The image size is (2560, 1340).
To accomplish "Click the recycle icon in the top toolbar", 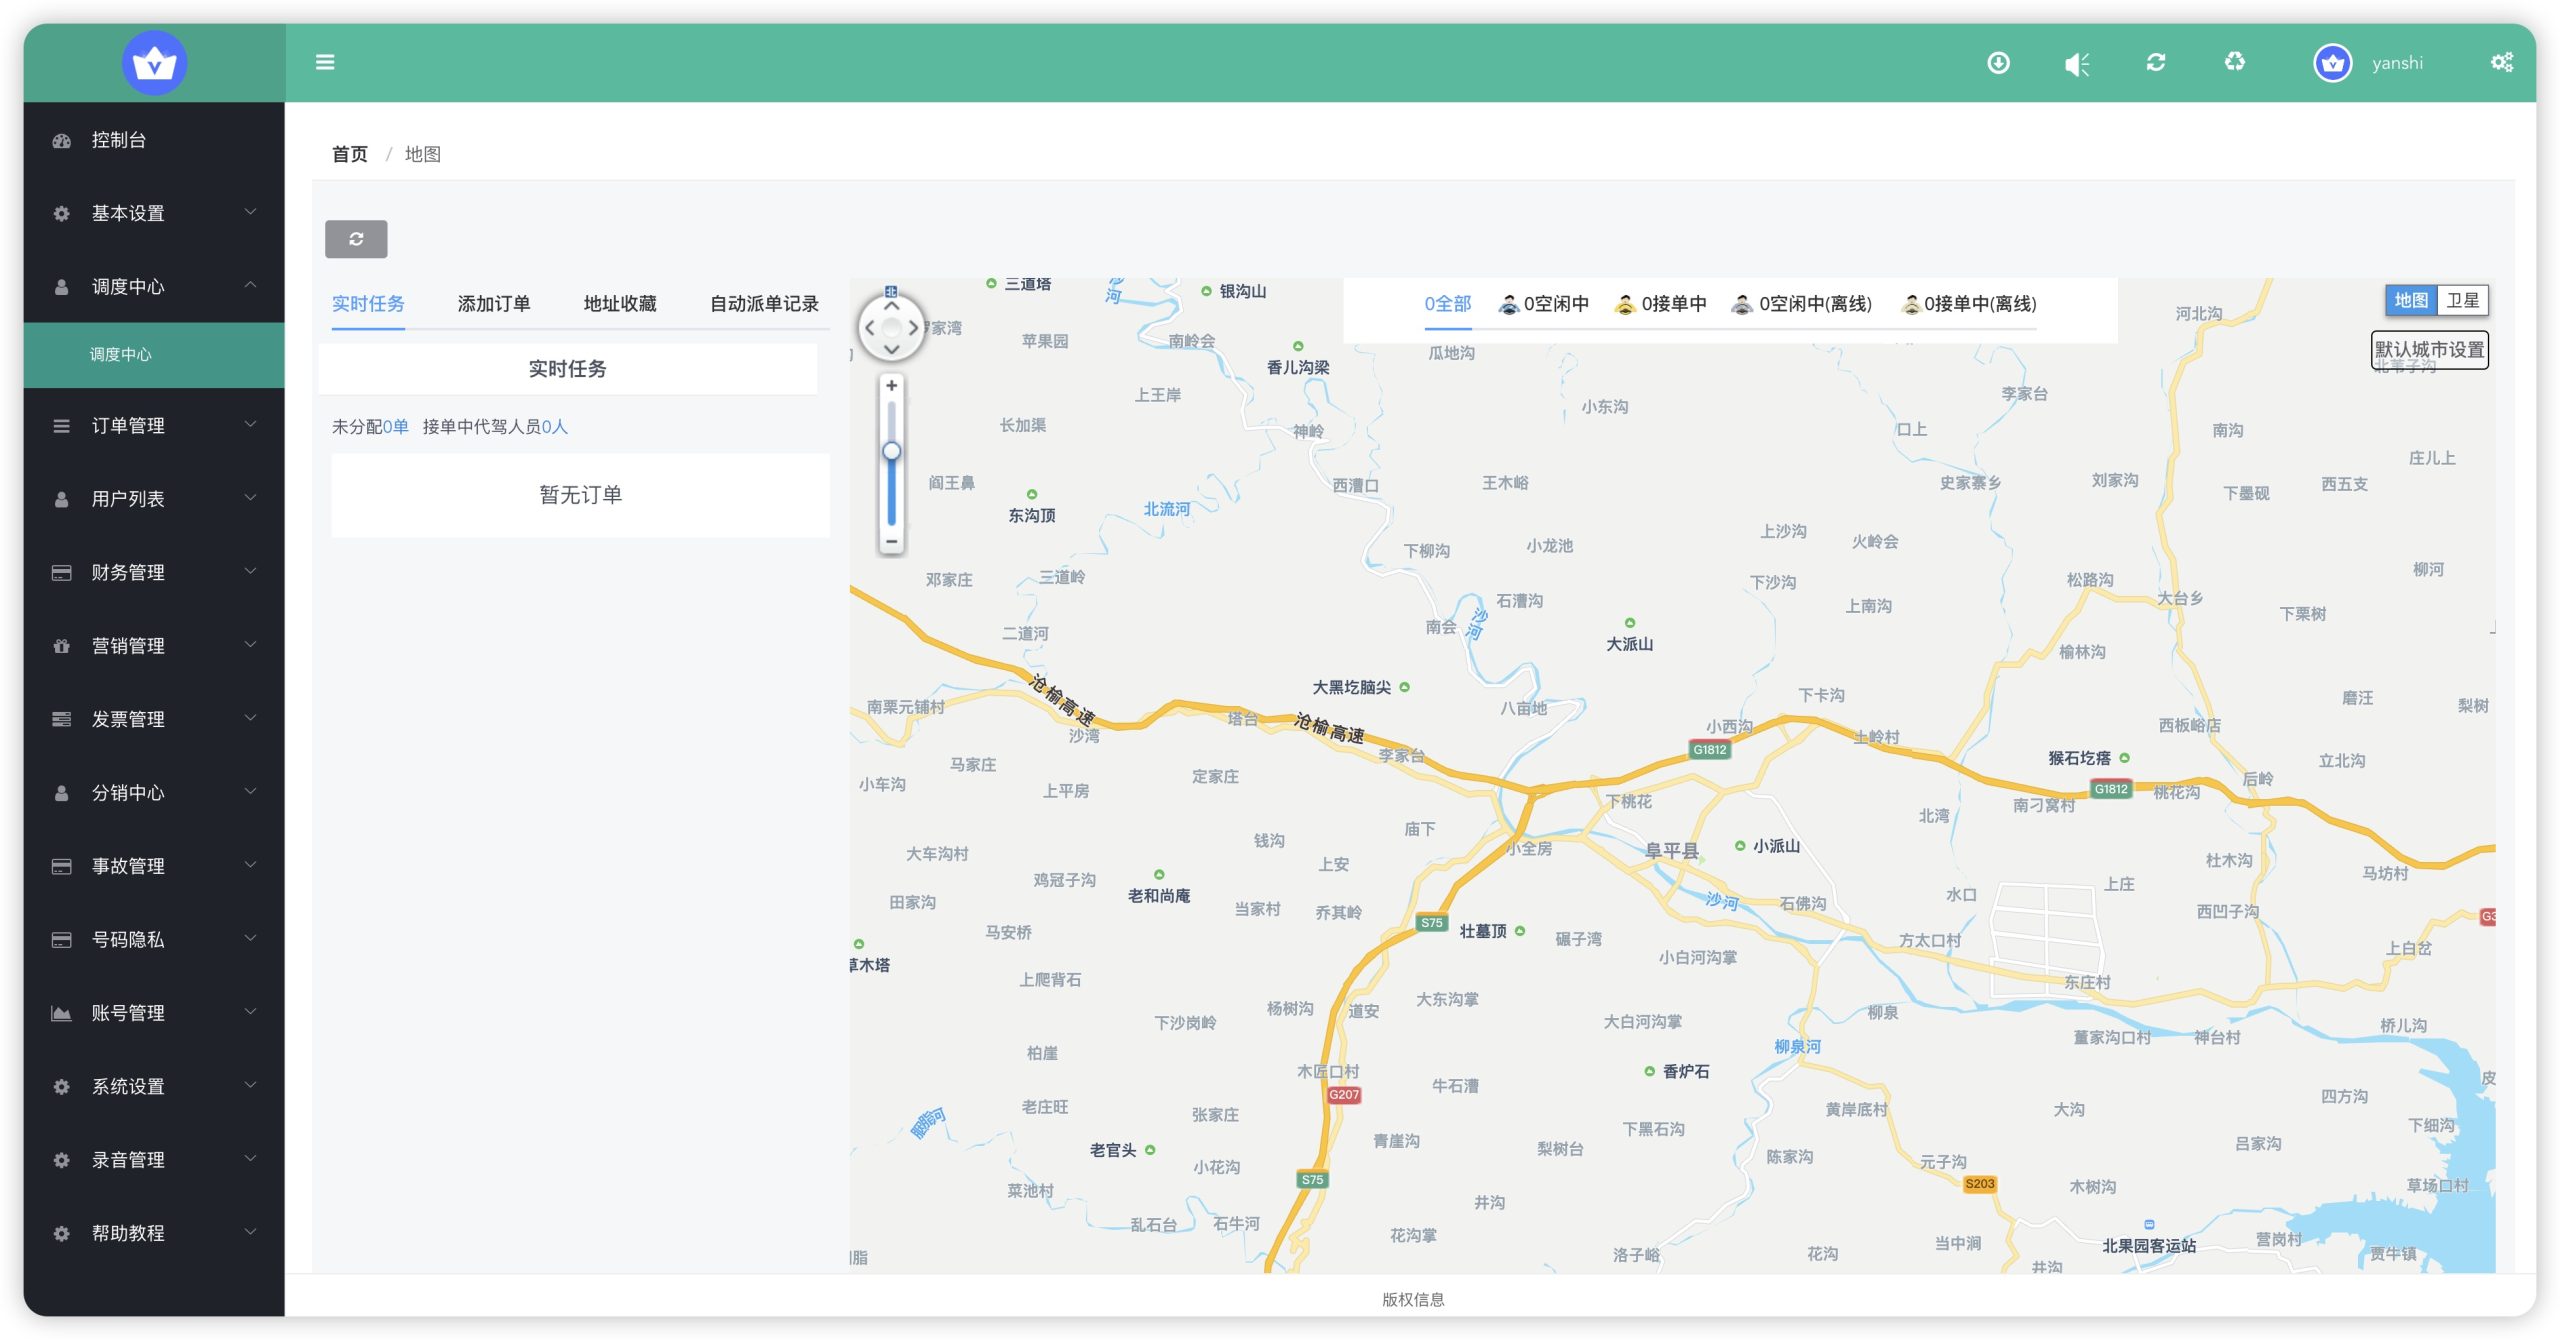I will point(2236,62).
